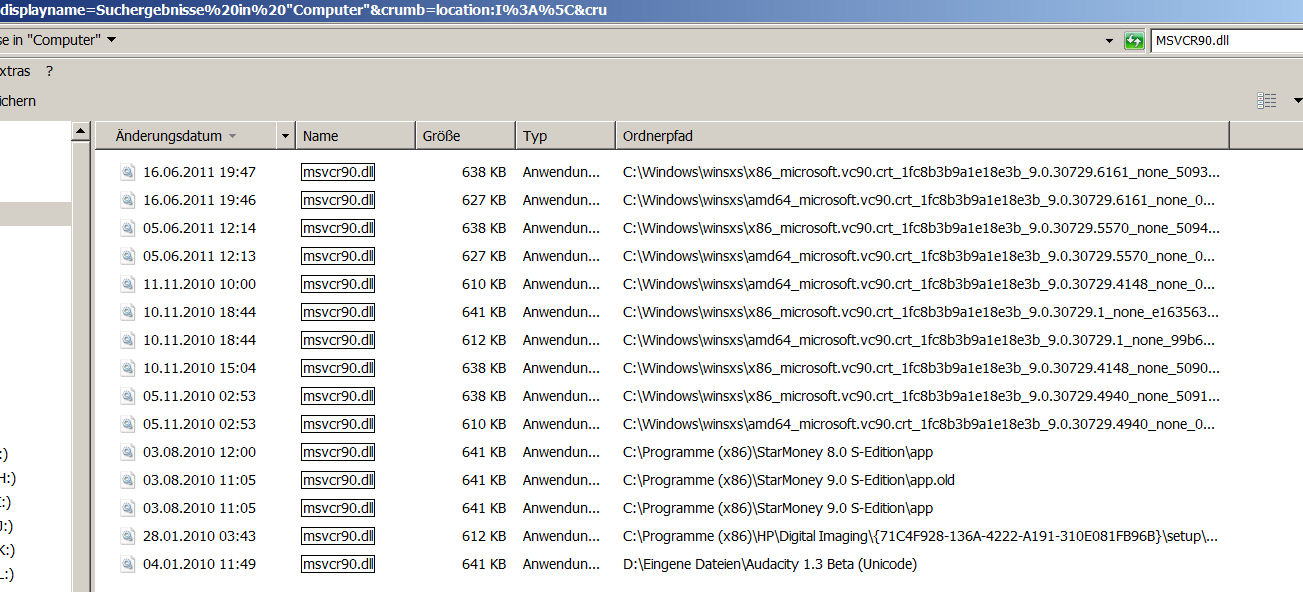
Task: Click the Name column header
Action: tap(355, 136)
